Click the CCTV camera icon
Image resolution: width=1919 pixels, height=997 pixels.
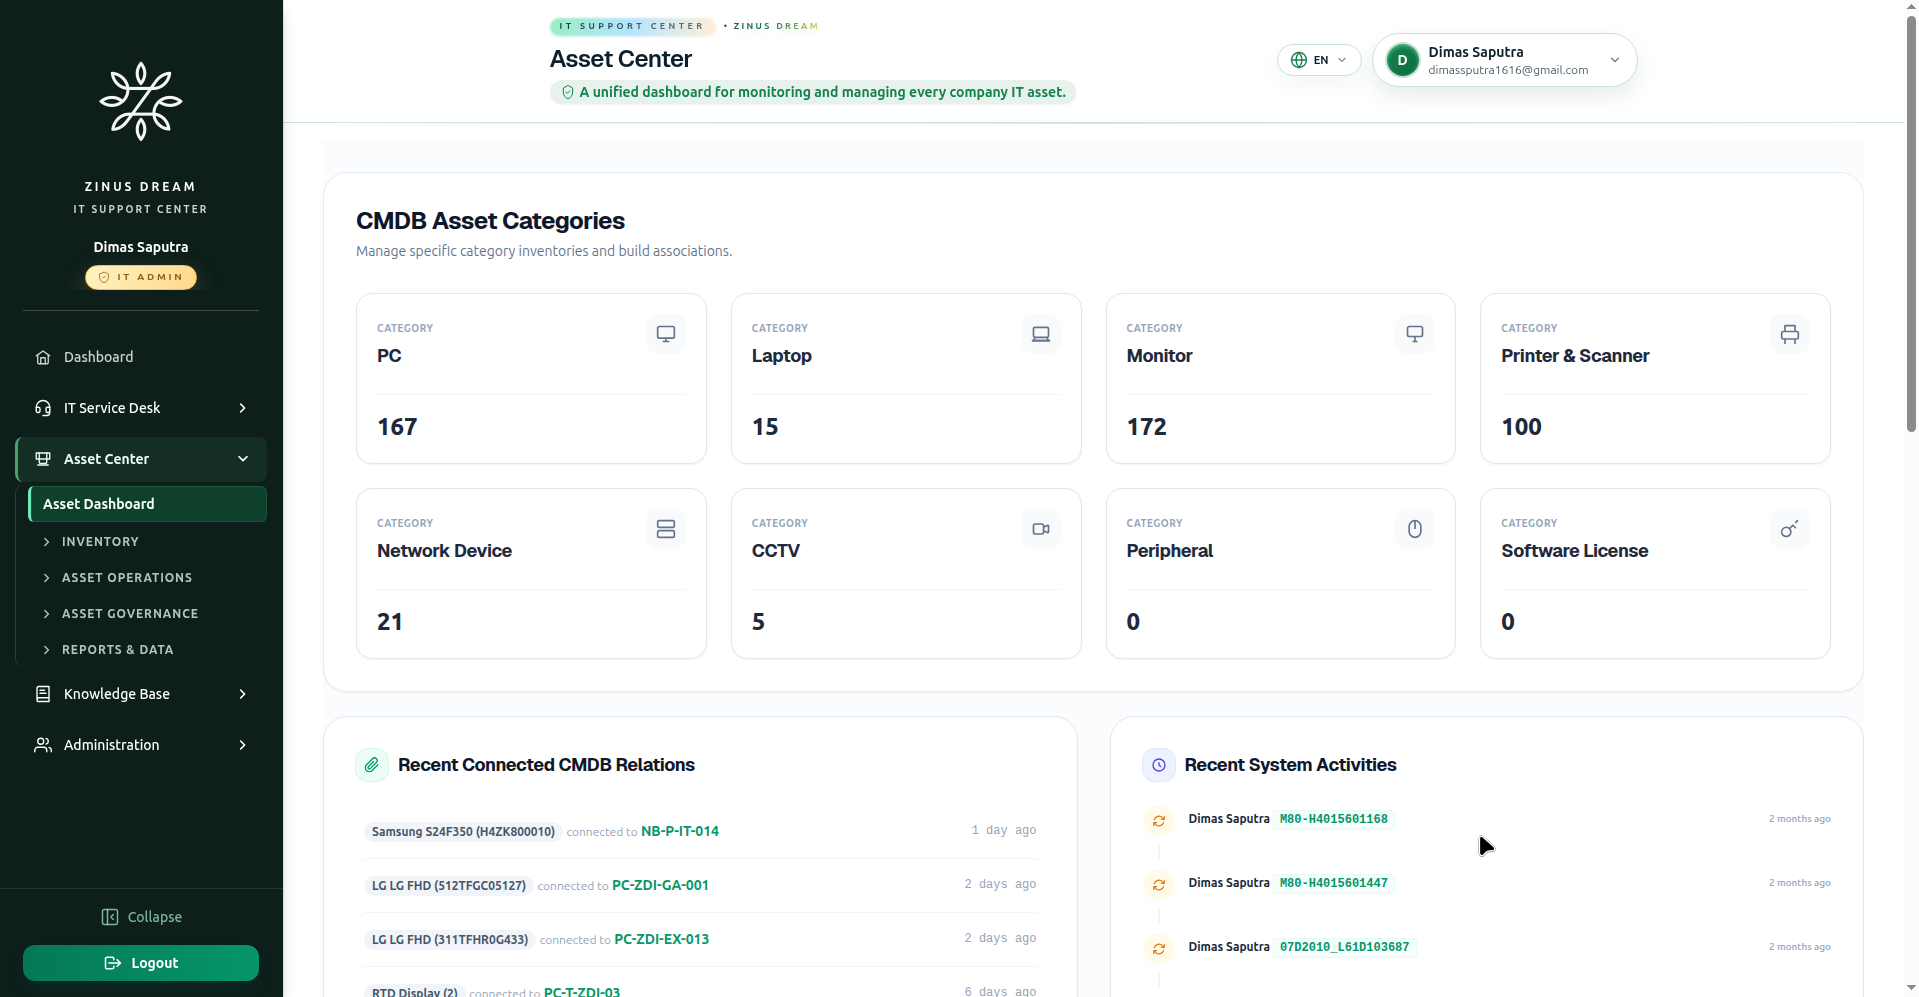tap(1041, 529)
